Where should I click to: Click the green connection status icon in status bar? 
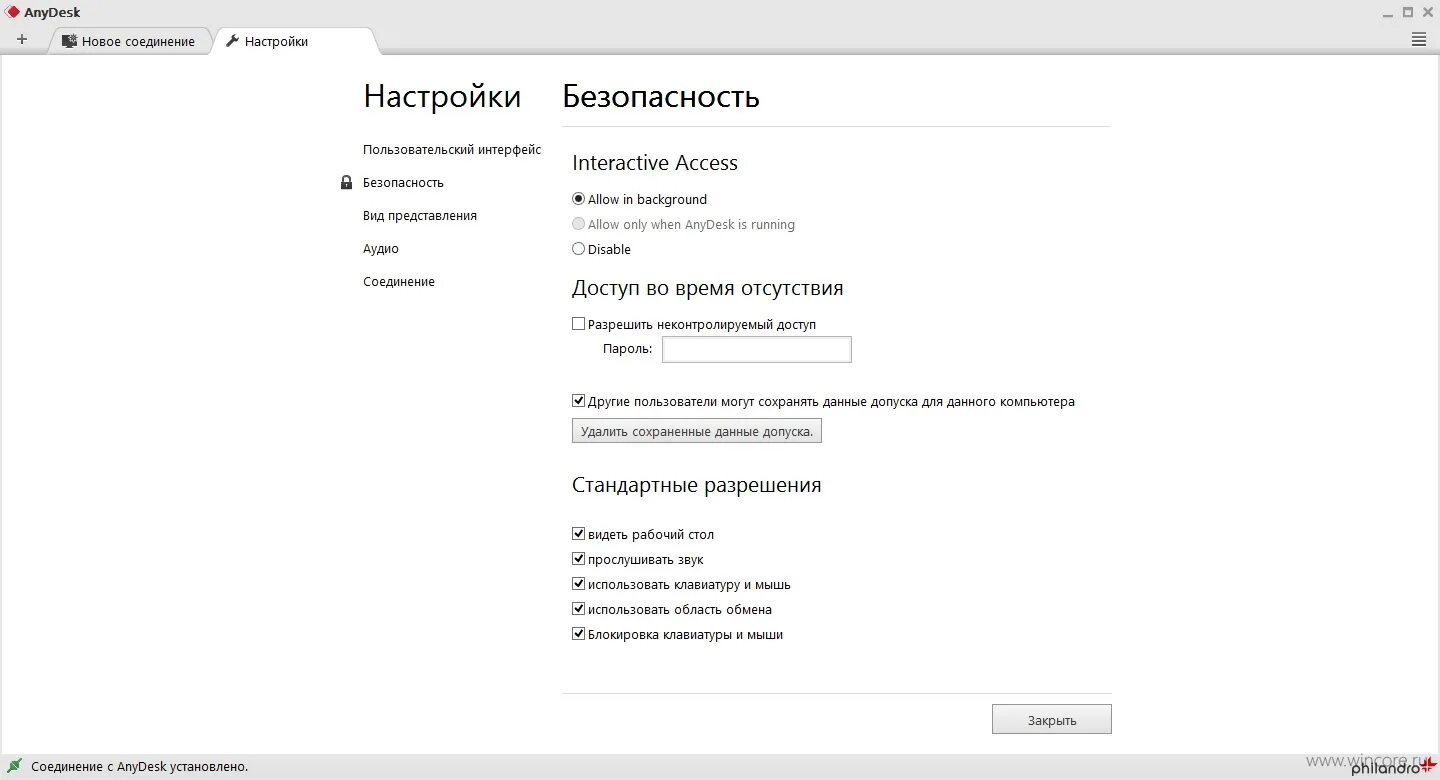(14, 766)
